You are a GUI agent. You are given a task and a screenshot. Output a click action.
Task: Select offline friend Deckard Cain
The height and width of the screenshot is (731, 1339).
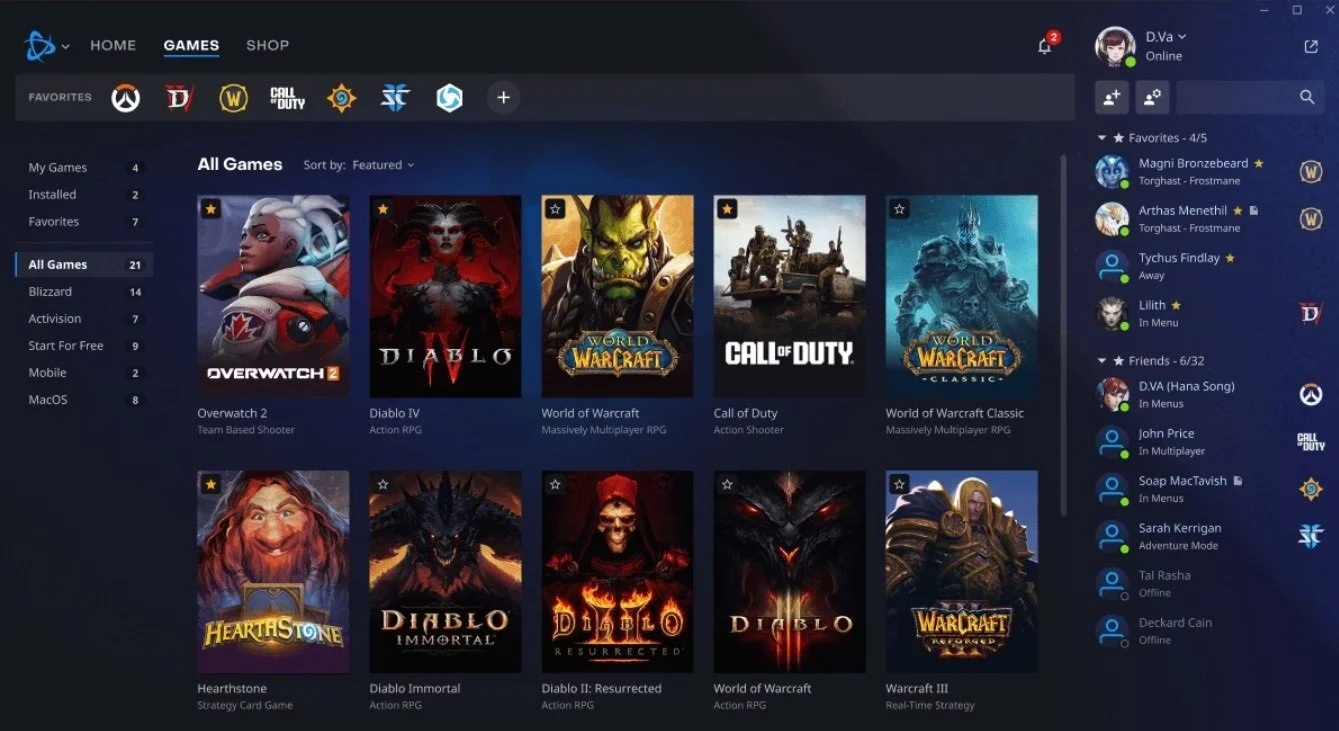click(1175, 623)
